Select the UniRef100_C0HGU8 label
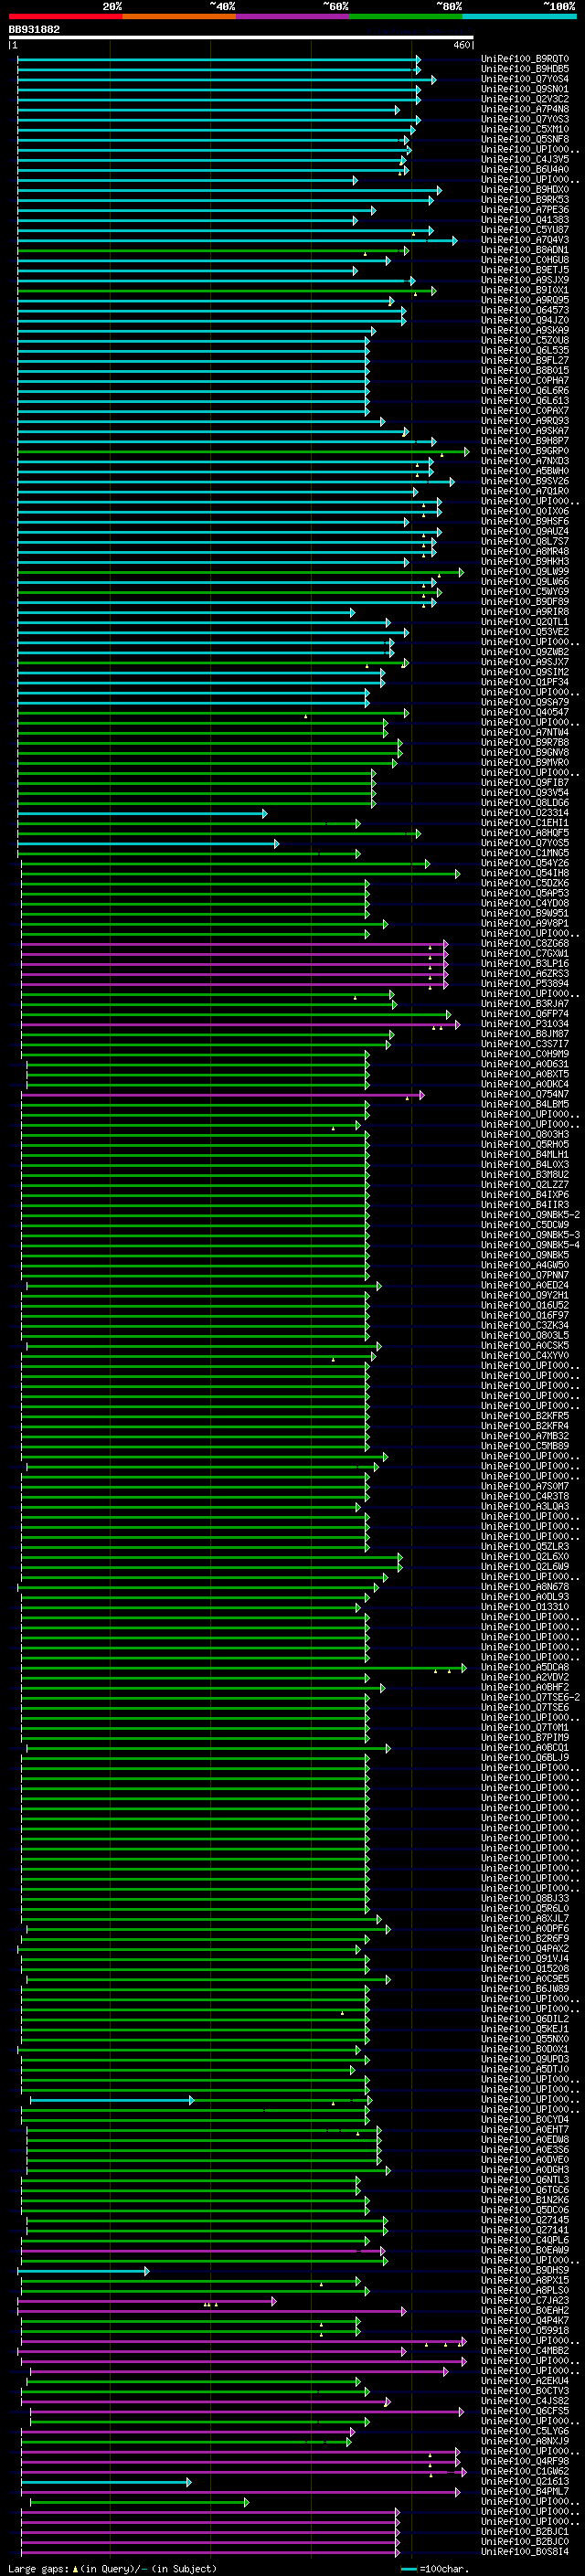The height and width of the screenshot is (2576, 585). coord(525,260)
